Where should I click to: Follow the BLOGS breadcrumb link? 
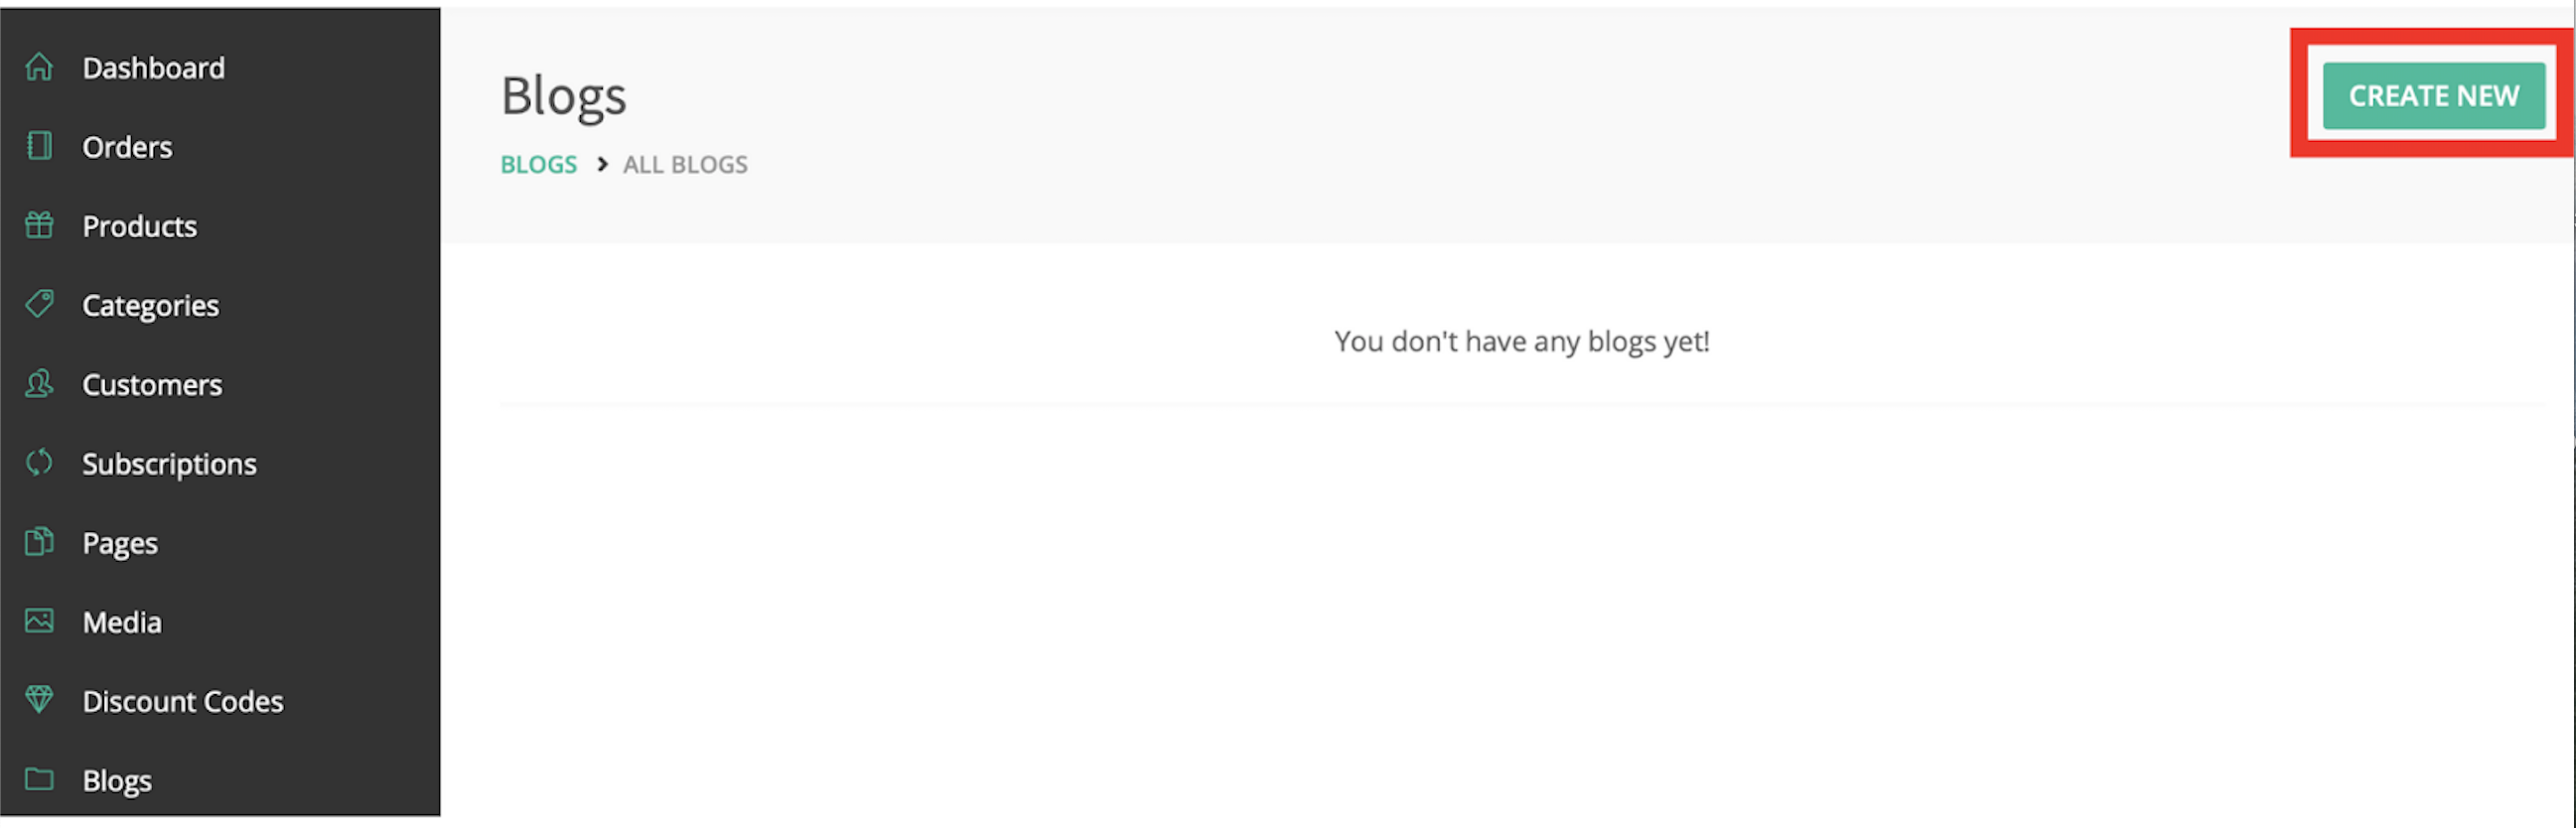[x=539, y=164]
